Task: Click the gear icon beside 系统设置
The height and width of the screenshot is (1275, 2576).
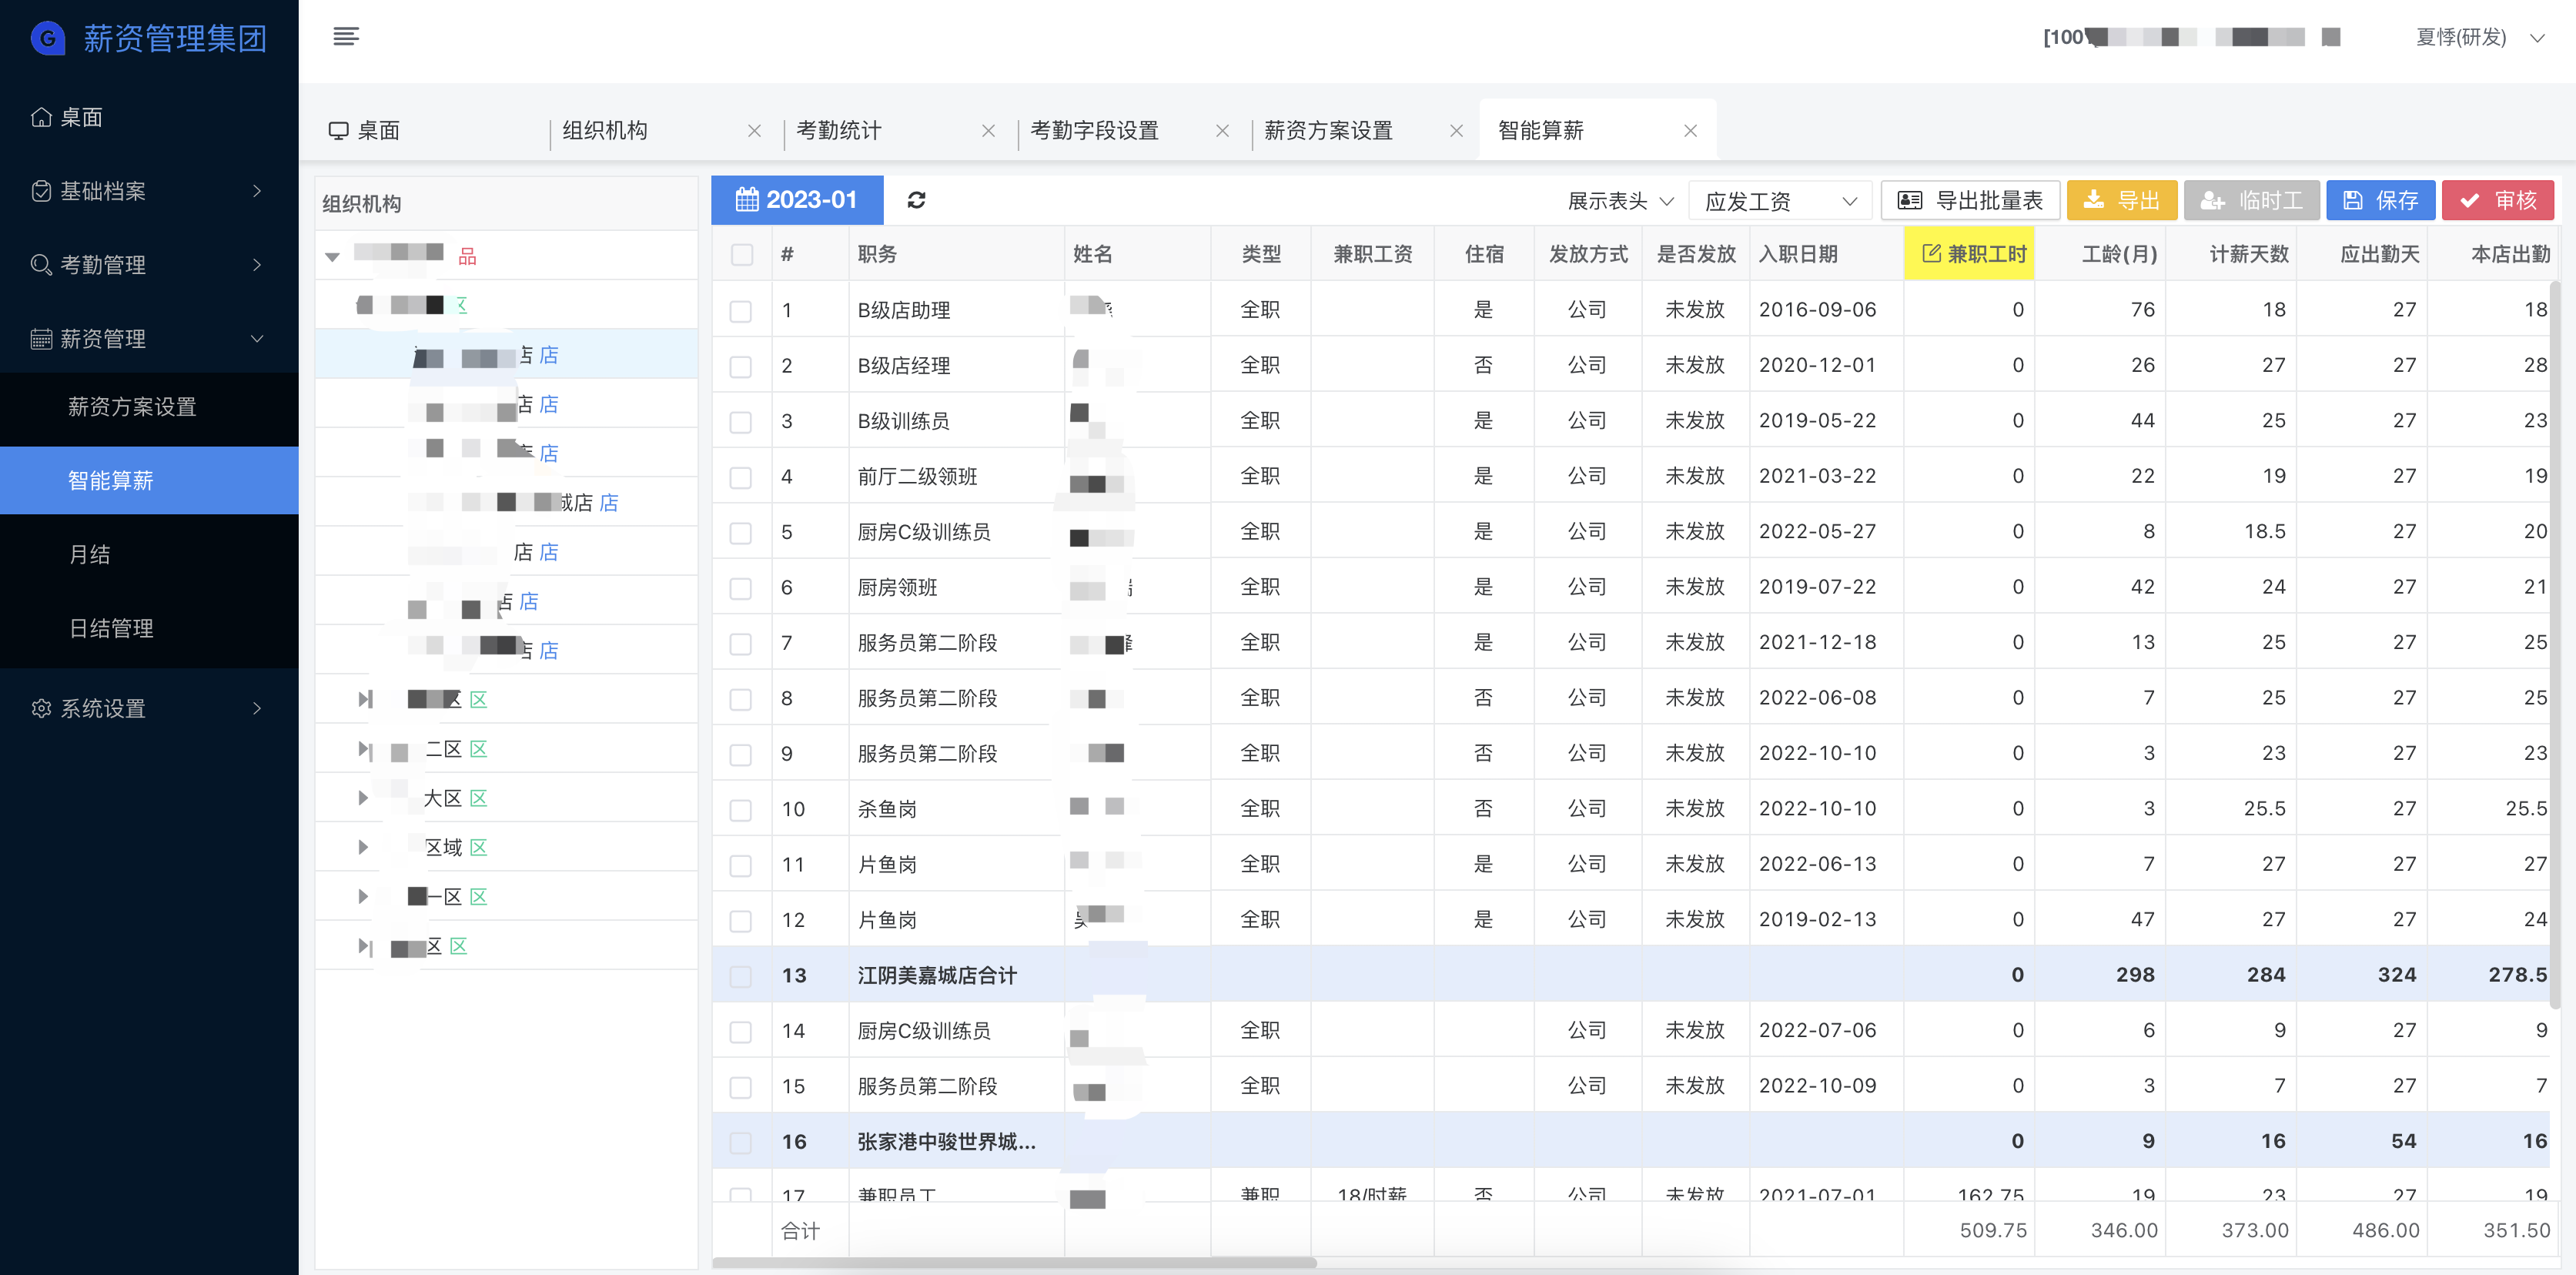Action: pyautogui.click(x=41, y=708)
